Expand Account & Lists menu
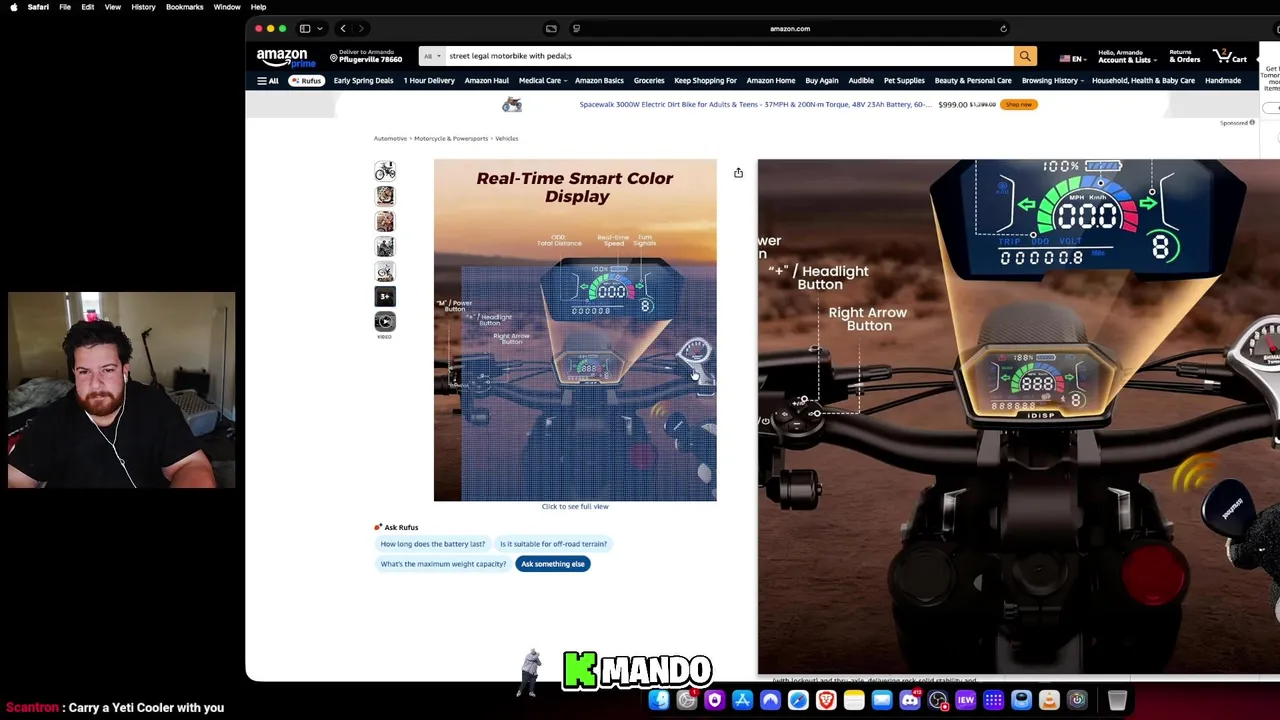The image size is (1280, 720). click(1126, 56)
